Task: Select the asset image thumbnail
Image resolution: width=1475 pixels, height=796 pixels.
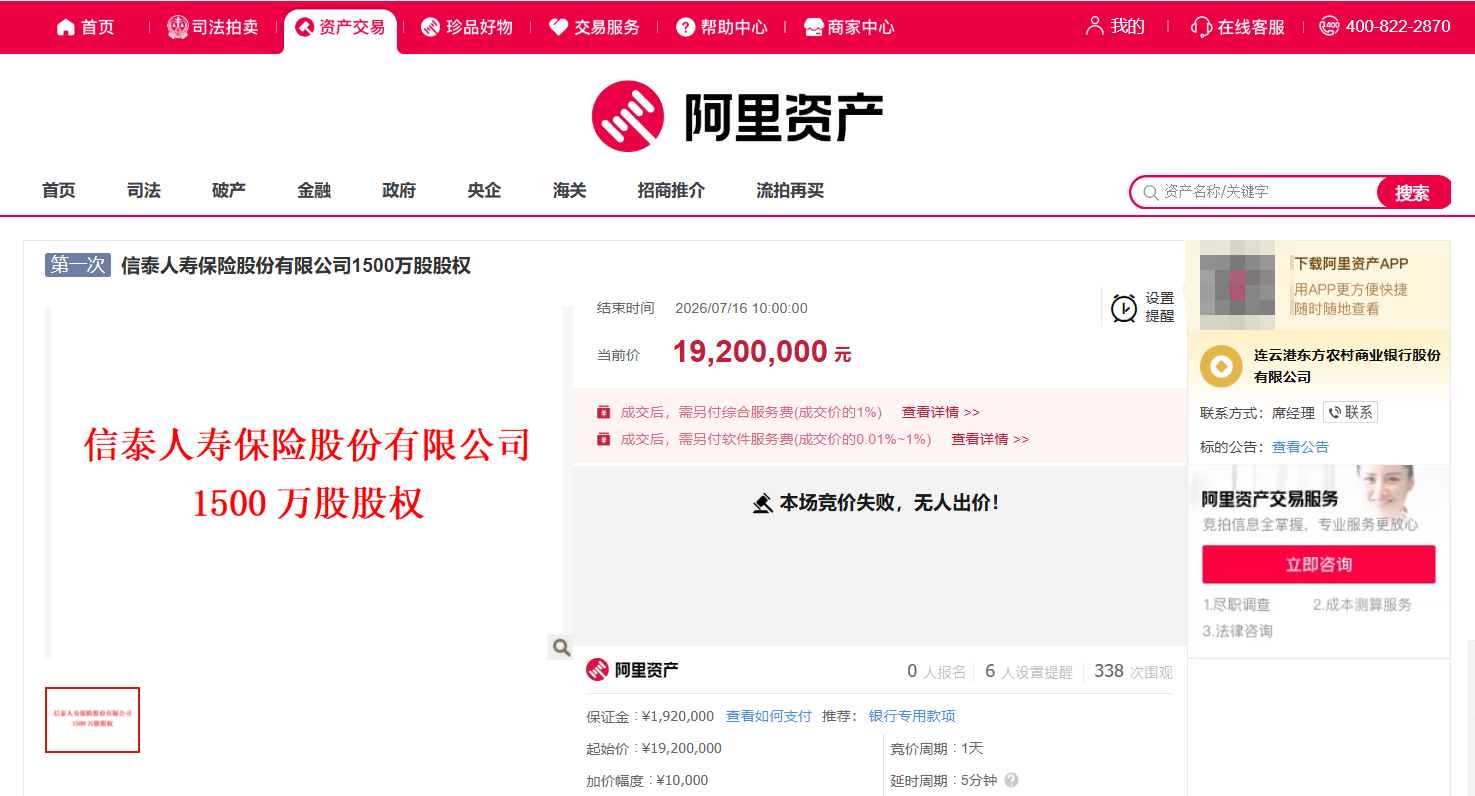Action: tap(92, 720)
